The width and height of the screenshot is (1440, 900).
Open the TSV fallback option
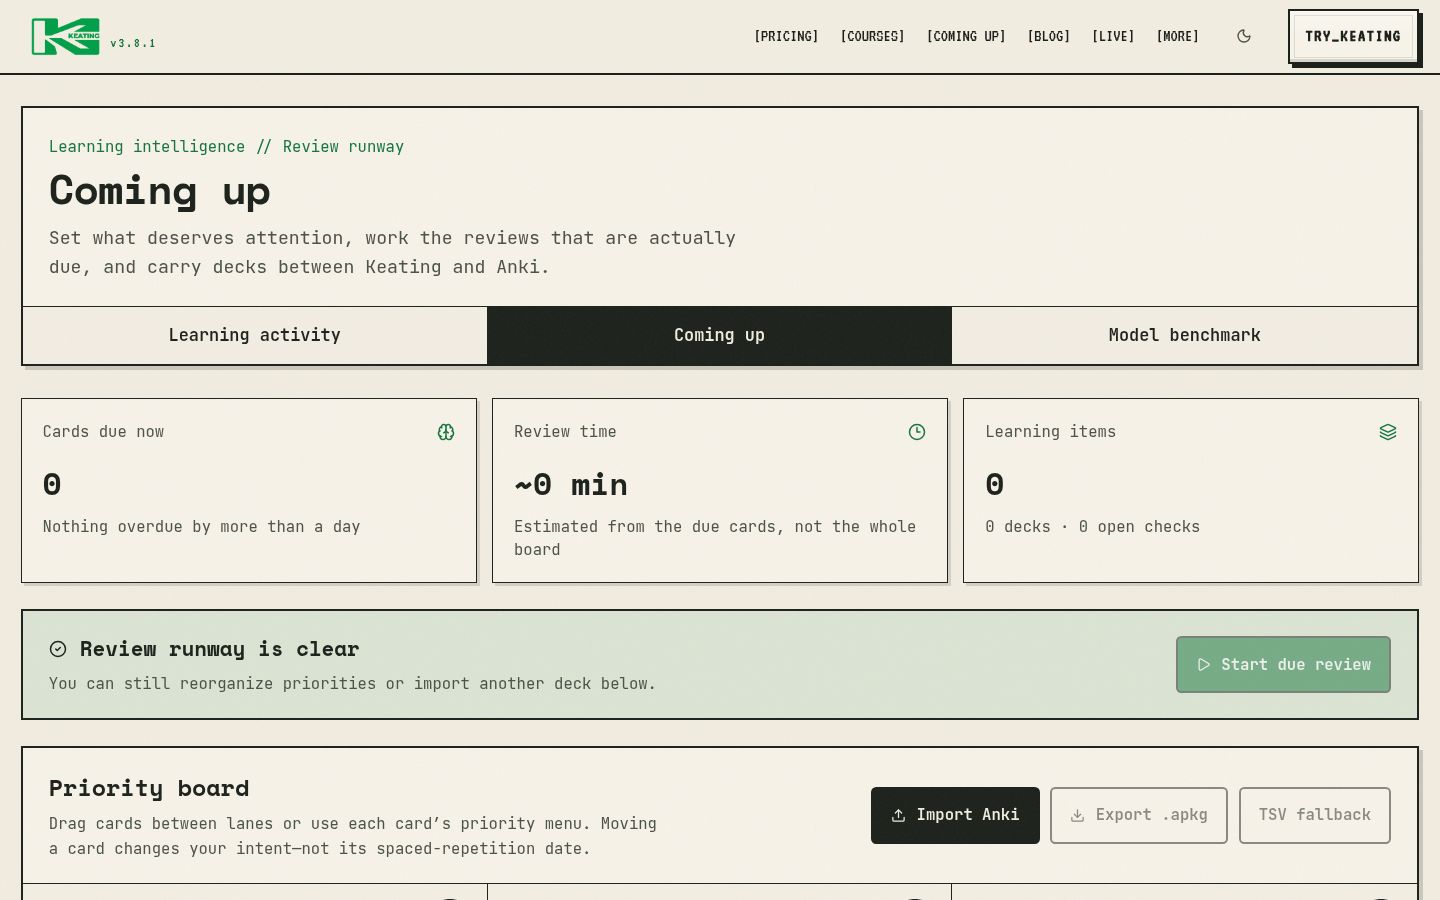(x=1315, y=815)
